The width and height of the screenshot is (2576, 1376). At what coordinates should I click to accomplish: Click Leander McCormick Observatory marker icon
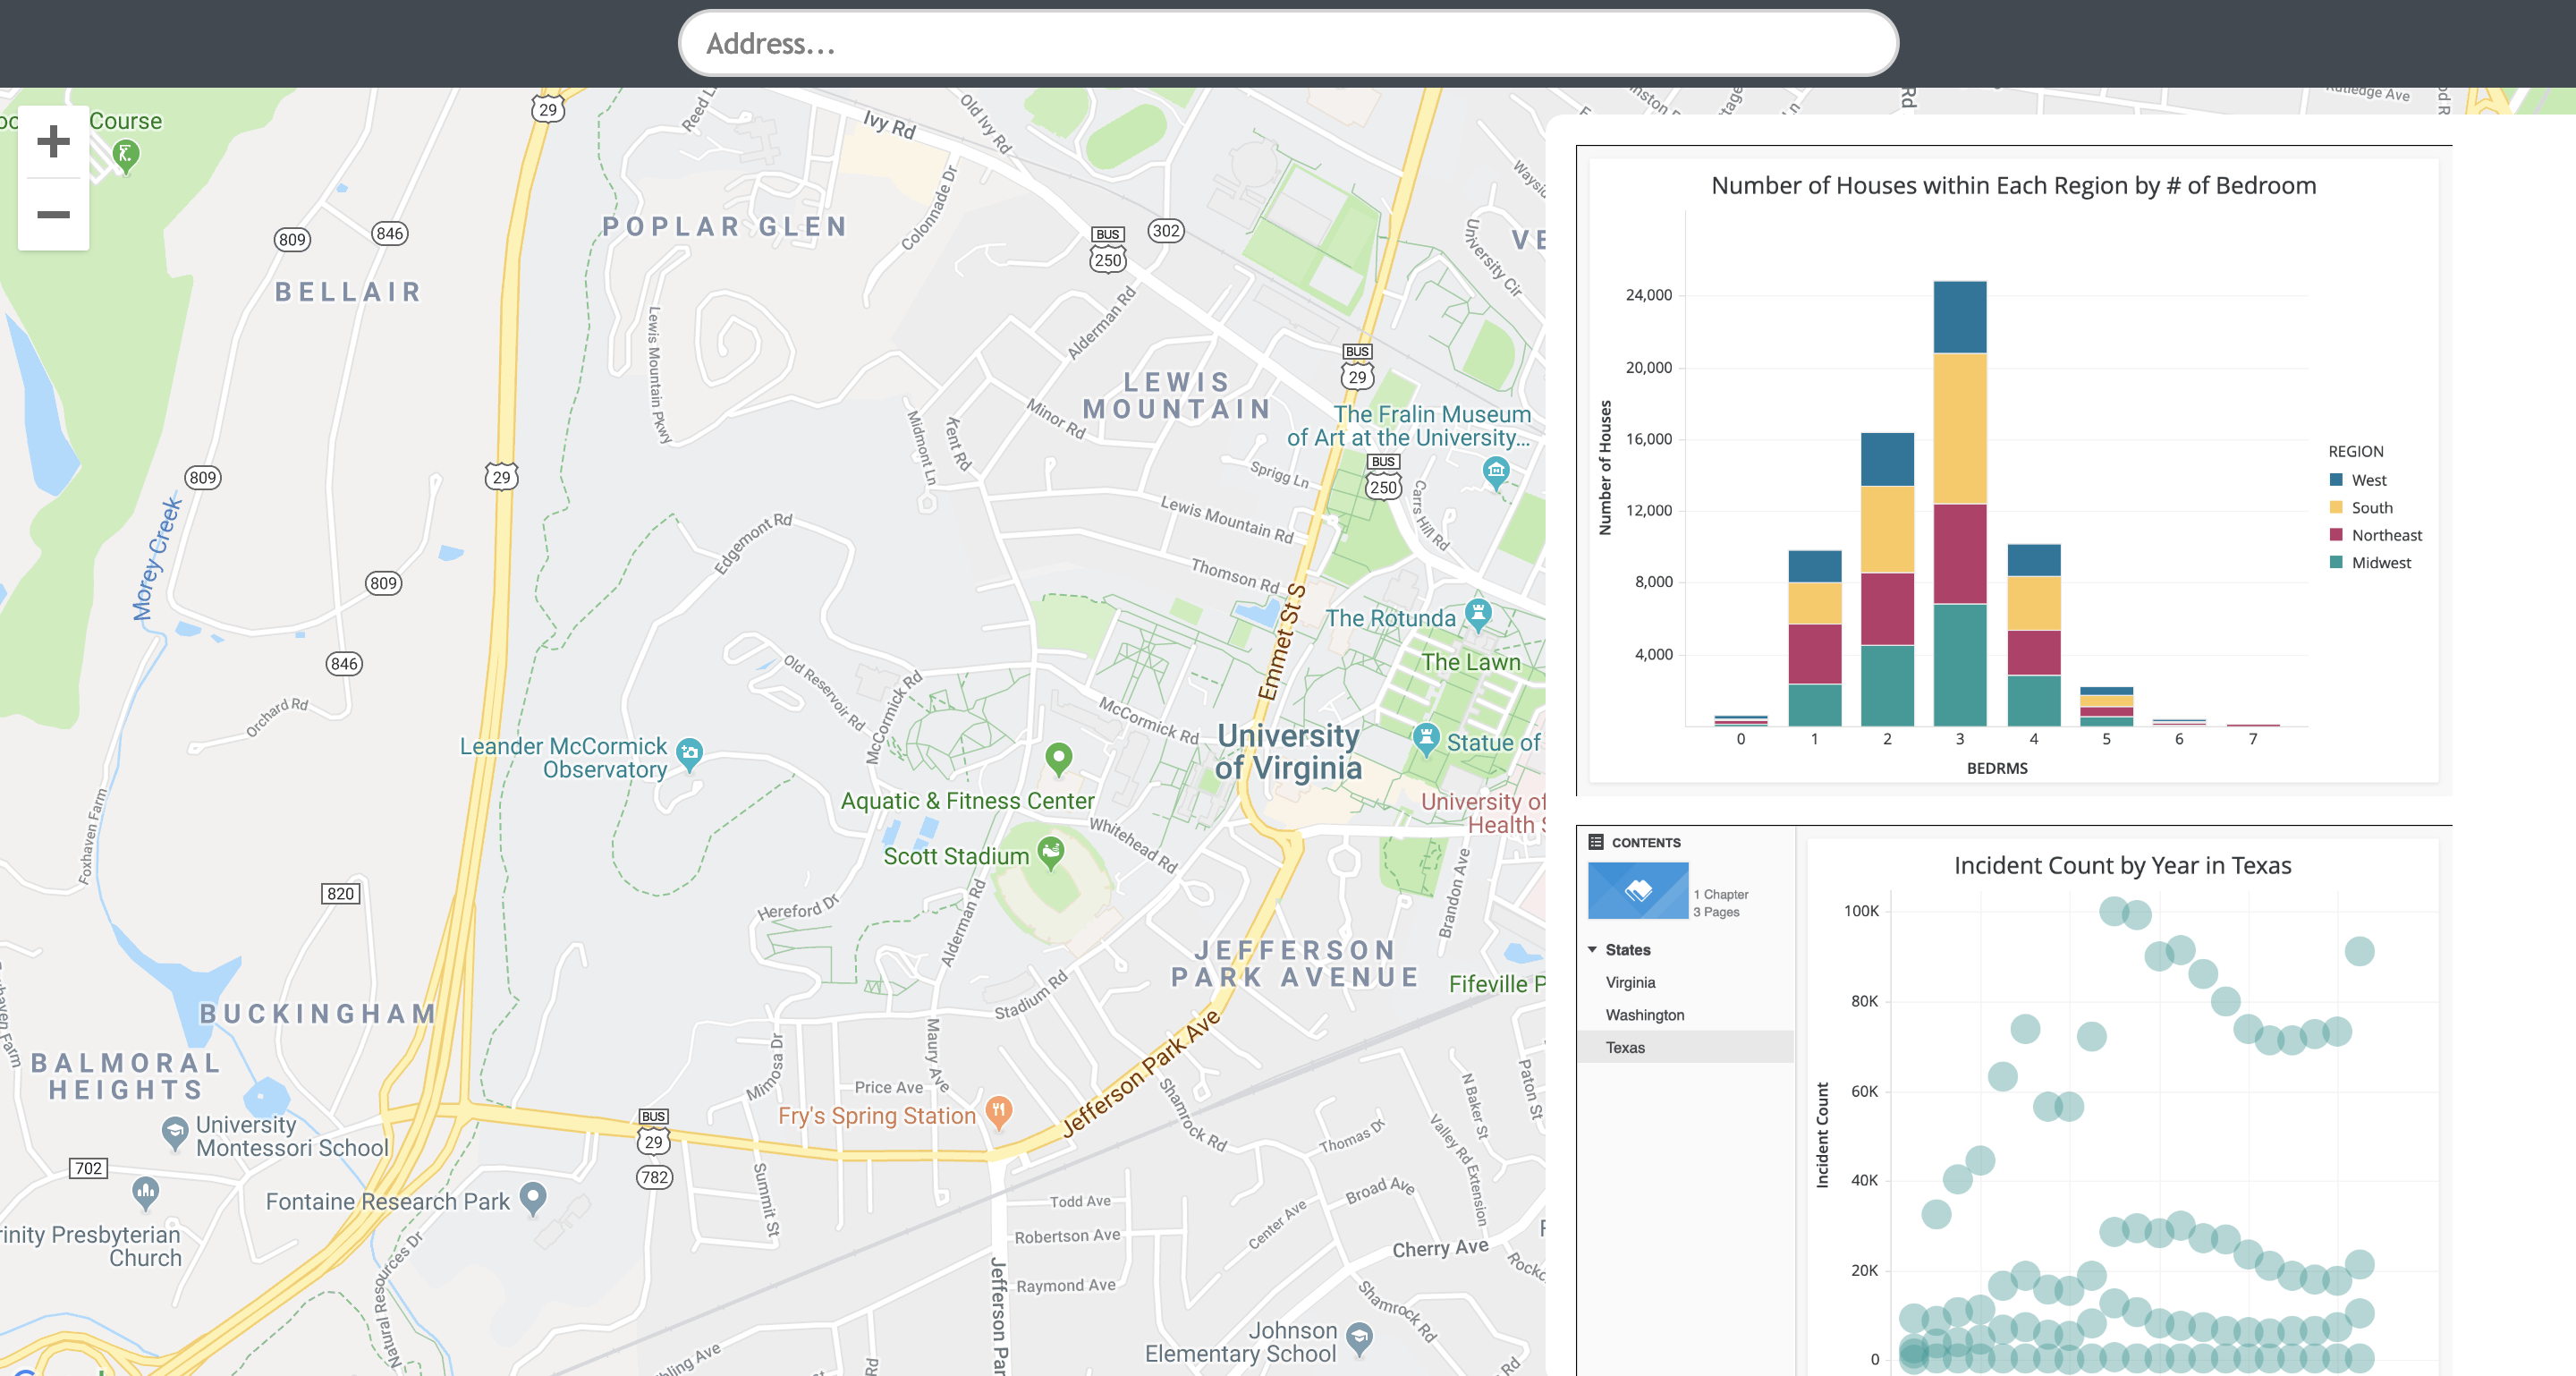pyautogui.click(x=689, y=752)
